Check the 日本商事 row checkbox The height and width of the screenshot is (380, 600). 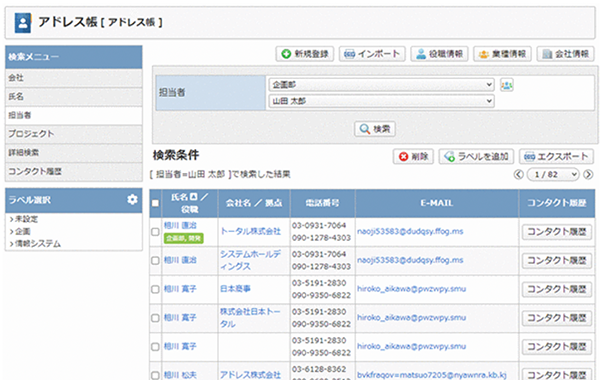(x=155, y=289)
